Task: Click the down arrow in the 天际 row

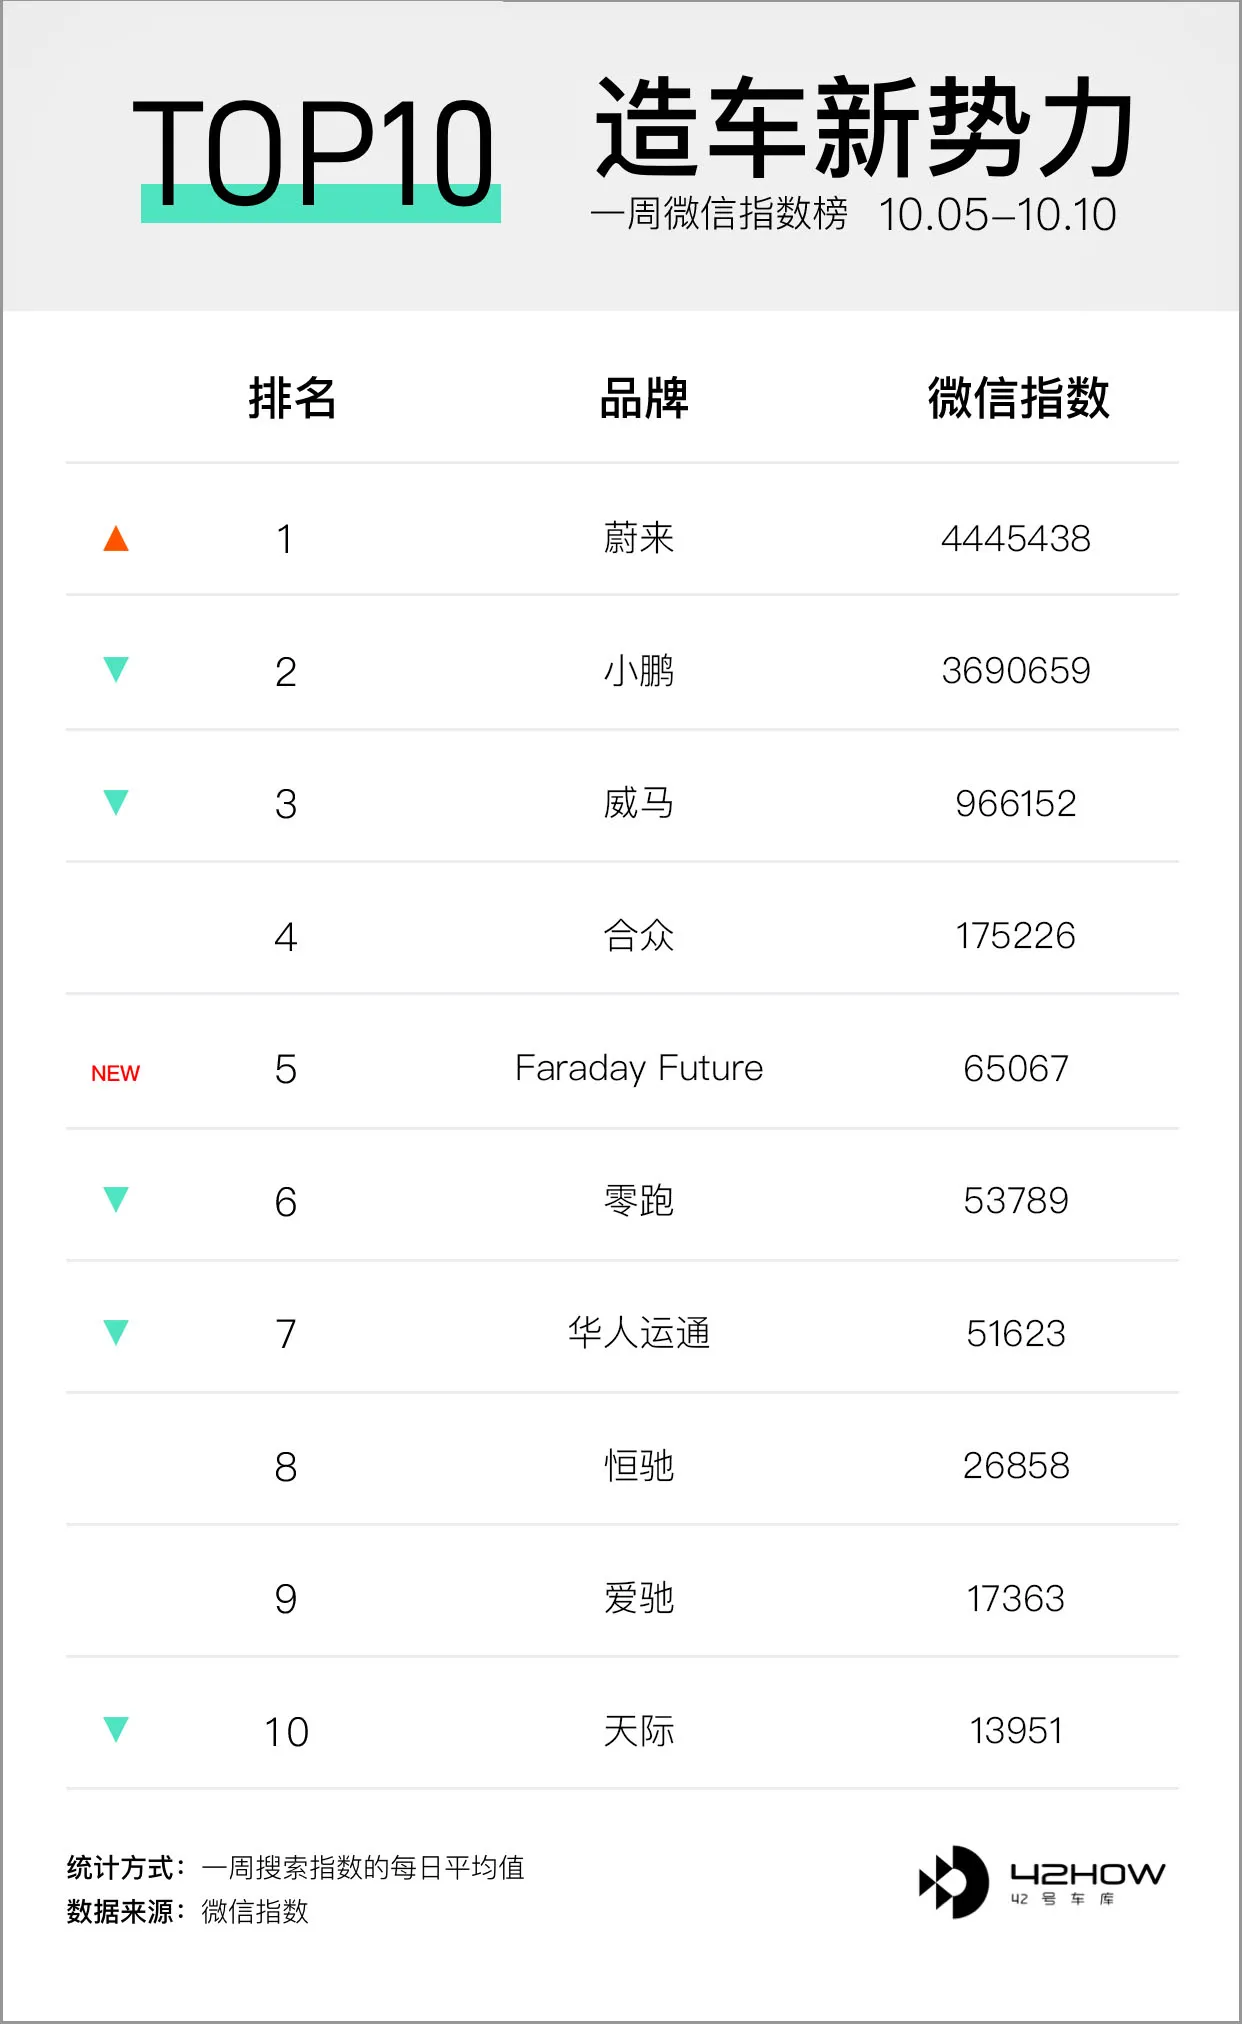Action: 116,1729
